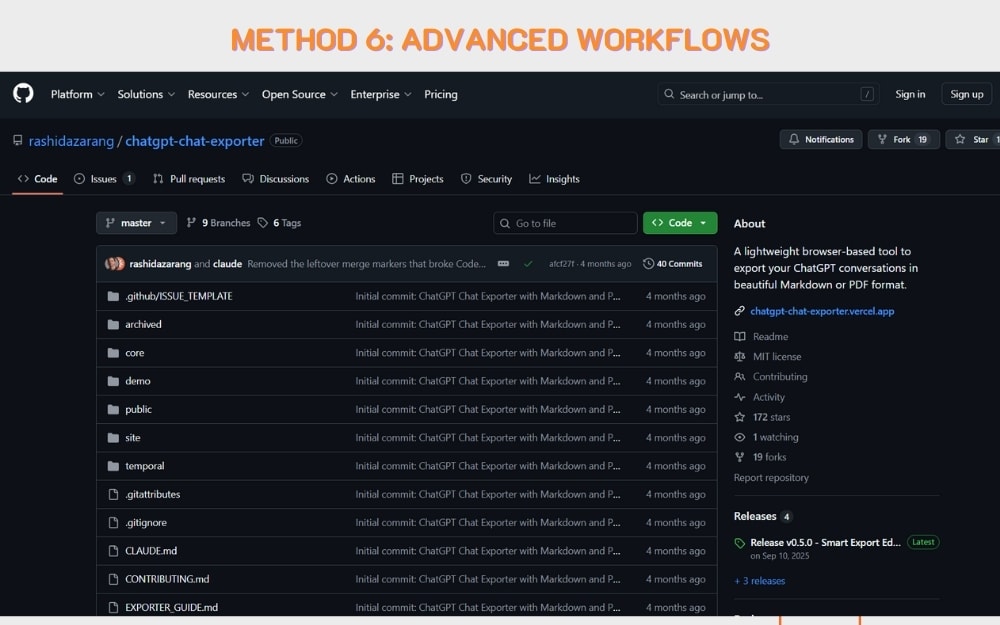Open the 40 Commits history link
1000x625 pixels.
click(672, 263)
